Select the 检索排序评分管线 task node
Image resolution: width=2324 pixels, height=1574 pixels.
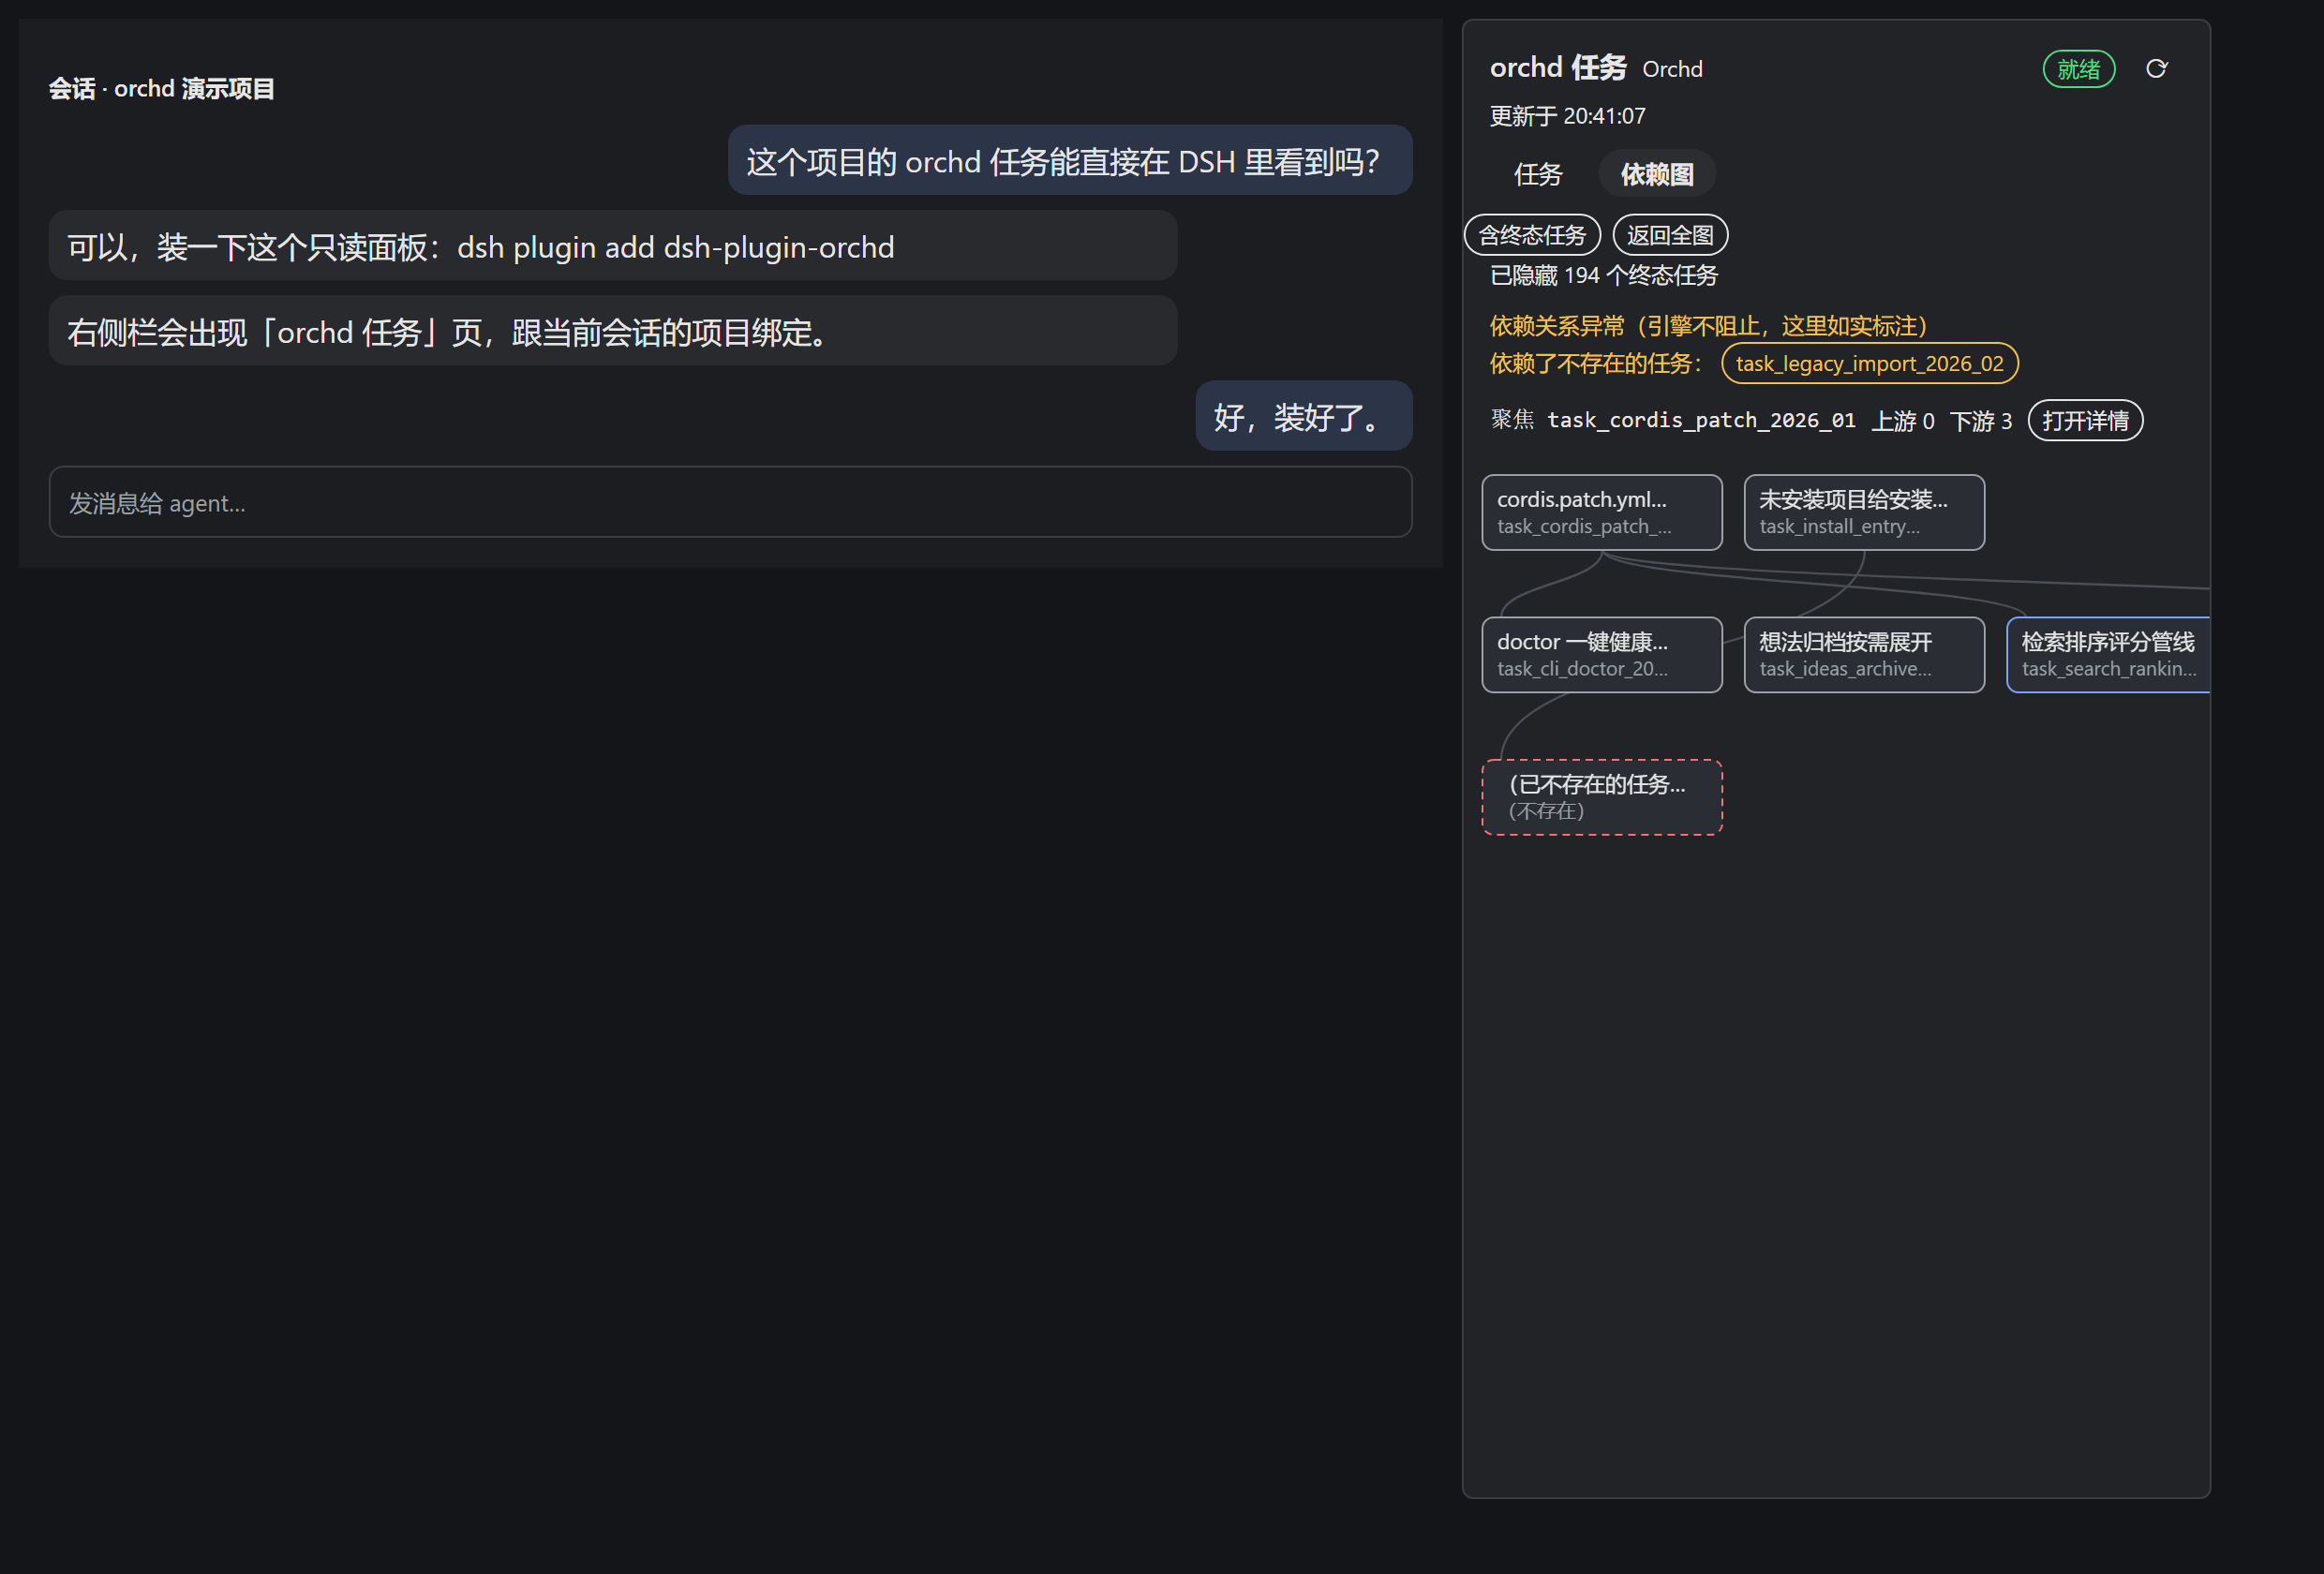point(2108,654)
